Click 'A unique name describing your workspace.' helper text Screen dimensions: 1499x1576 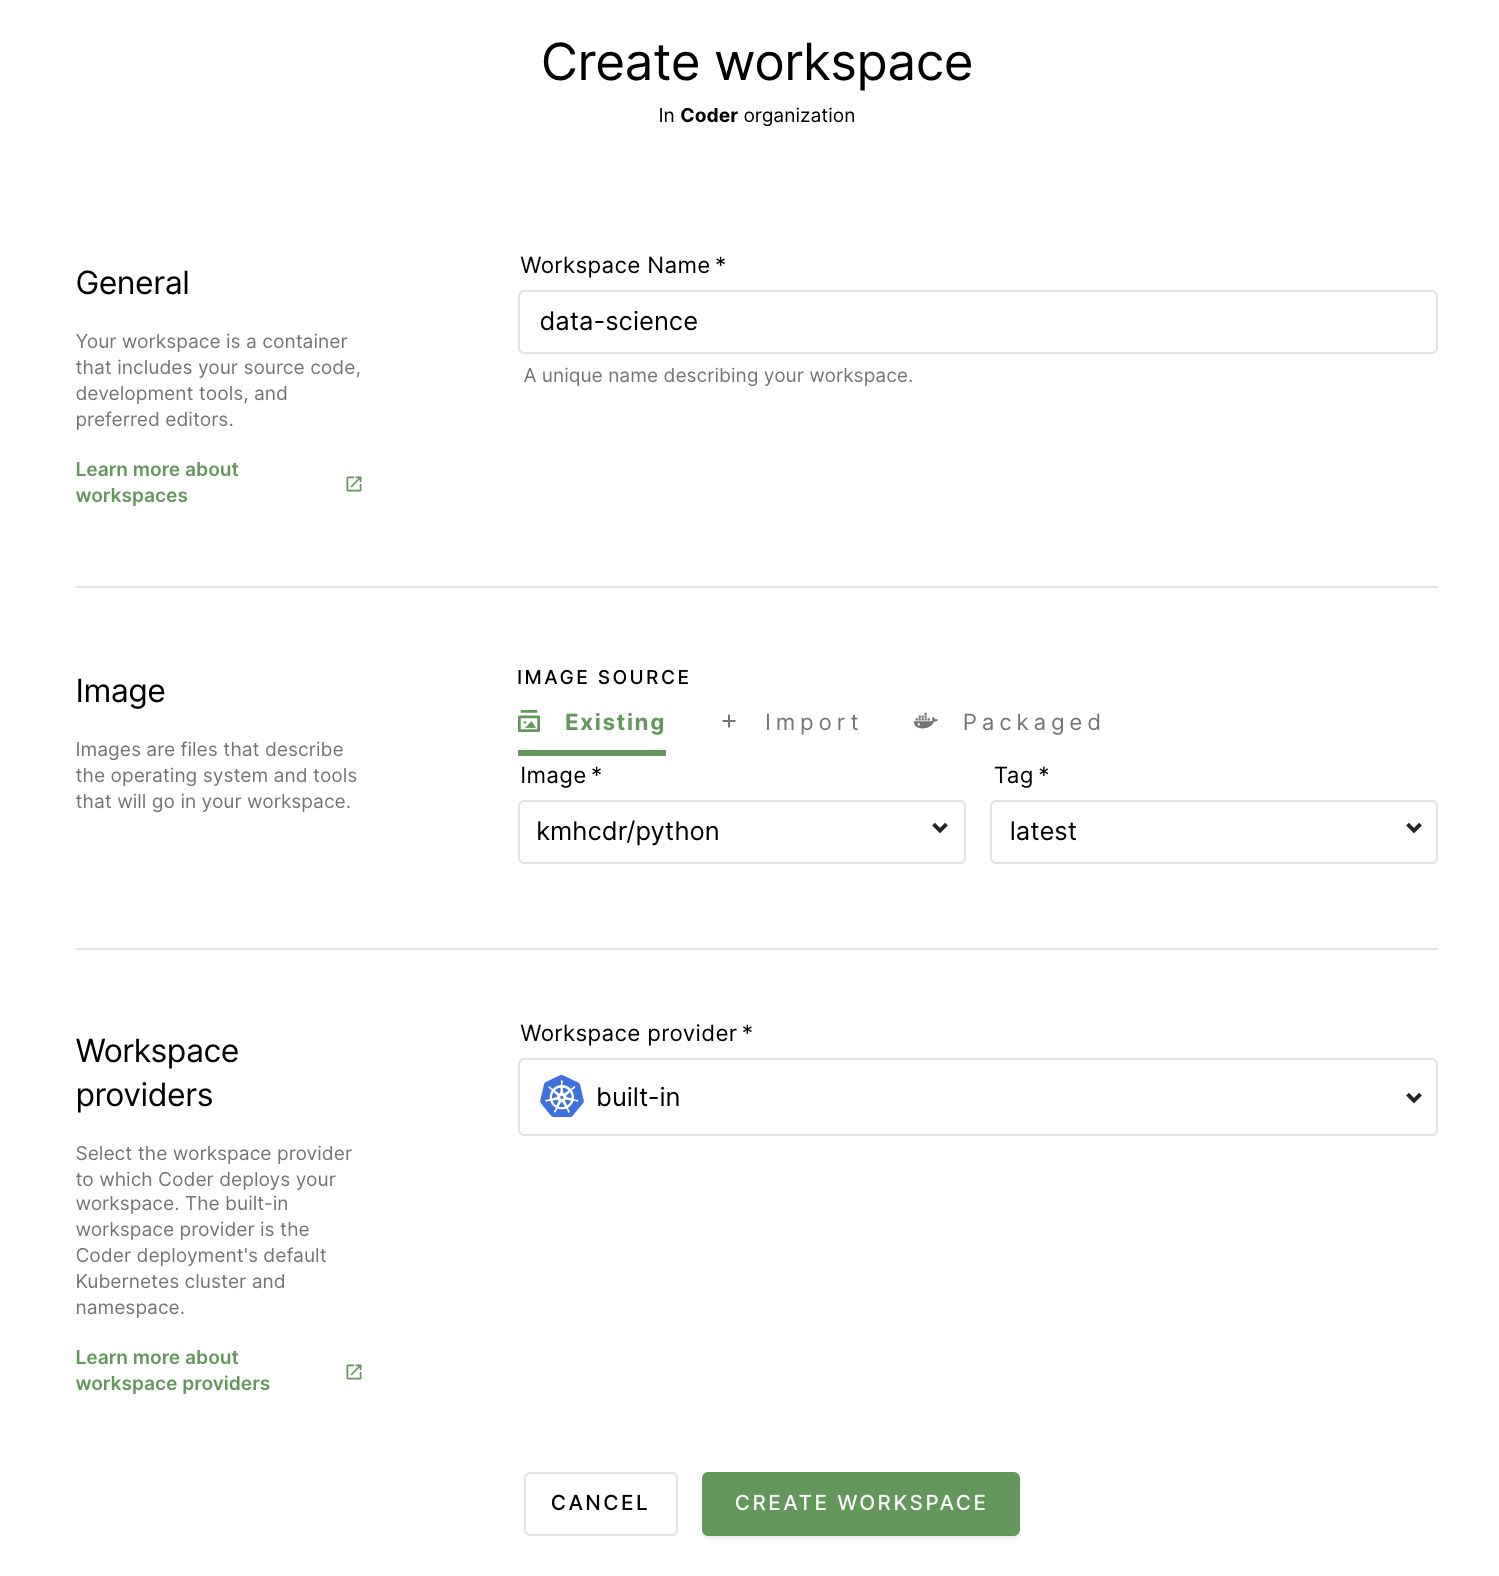718,376
